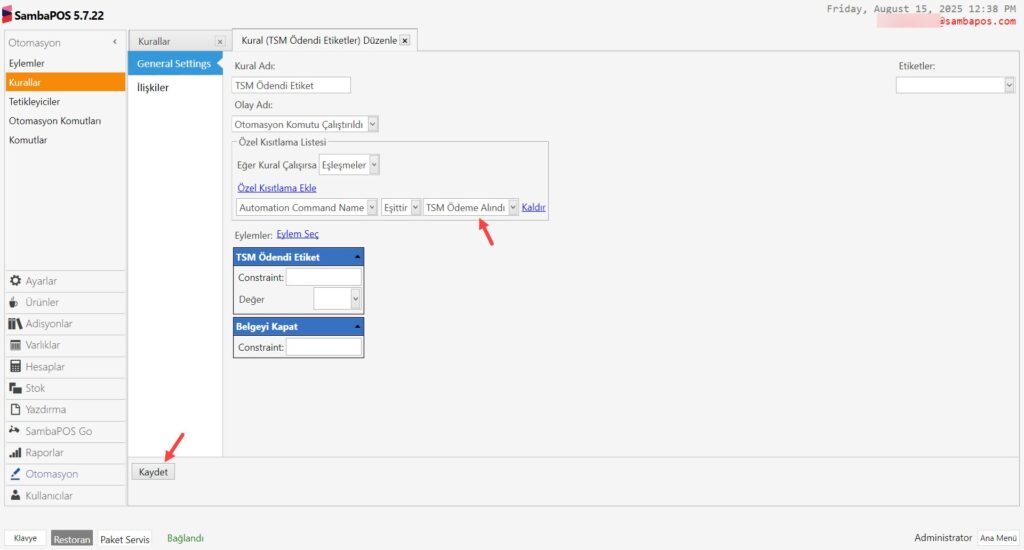Select Kurallar in the Otomasyon menu
Viewport: 1024px width, 550px height.
point(65,82)
